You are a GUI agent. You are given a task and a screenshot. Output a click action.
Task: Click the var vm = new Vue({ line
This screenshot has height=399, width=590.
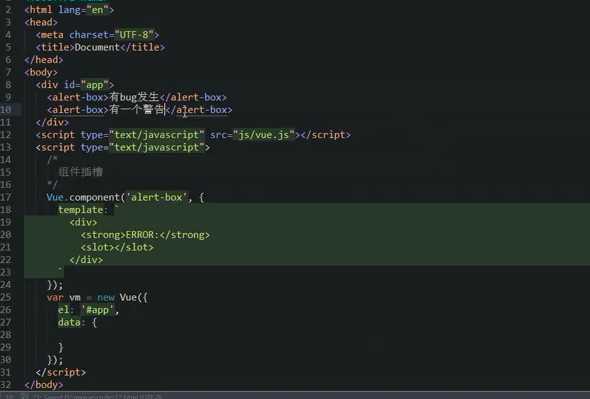pyautogui.click(x=97, y=297)
